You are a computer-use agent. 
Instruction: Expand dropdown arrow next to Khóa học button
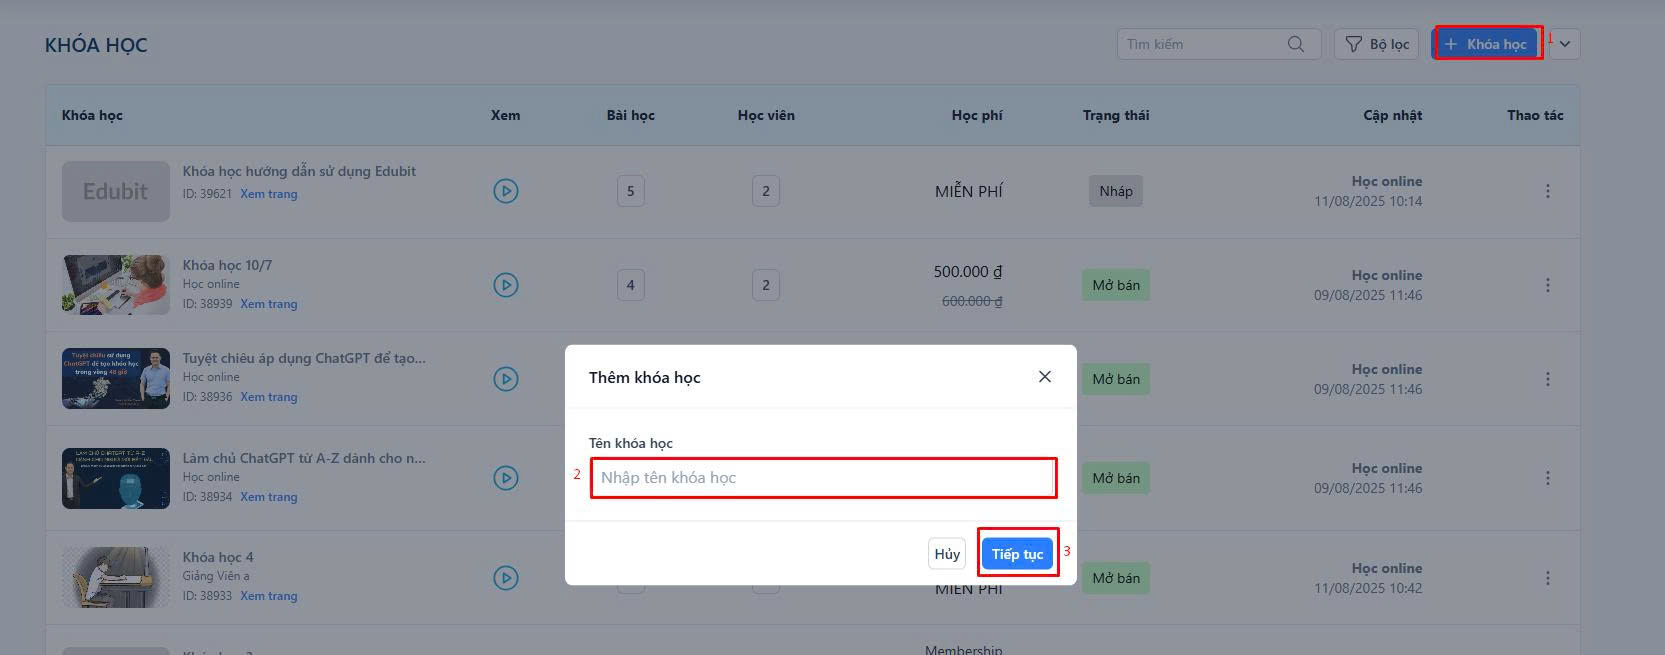(1565, 44)
